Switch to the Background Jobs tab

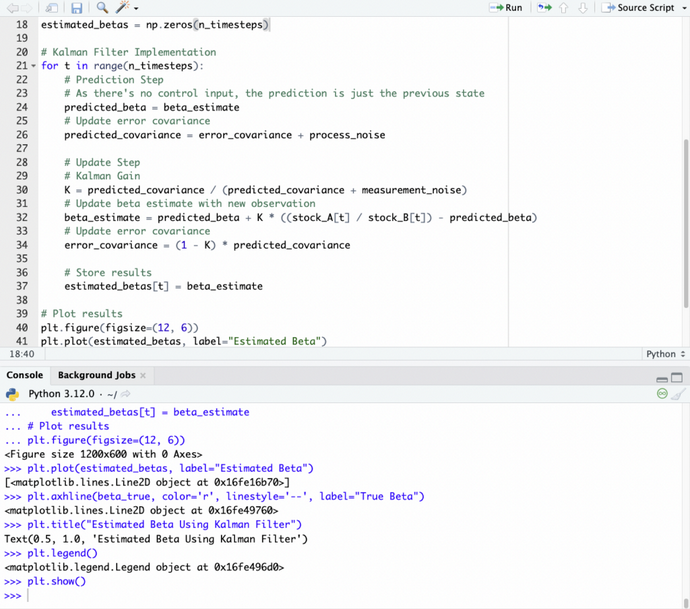(x=96, y=375)
